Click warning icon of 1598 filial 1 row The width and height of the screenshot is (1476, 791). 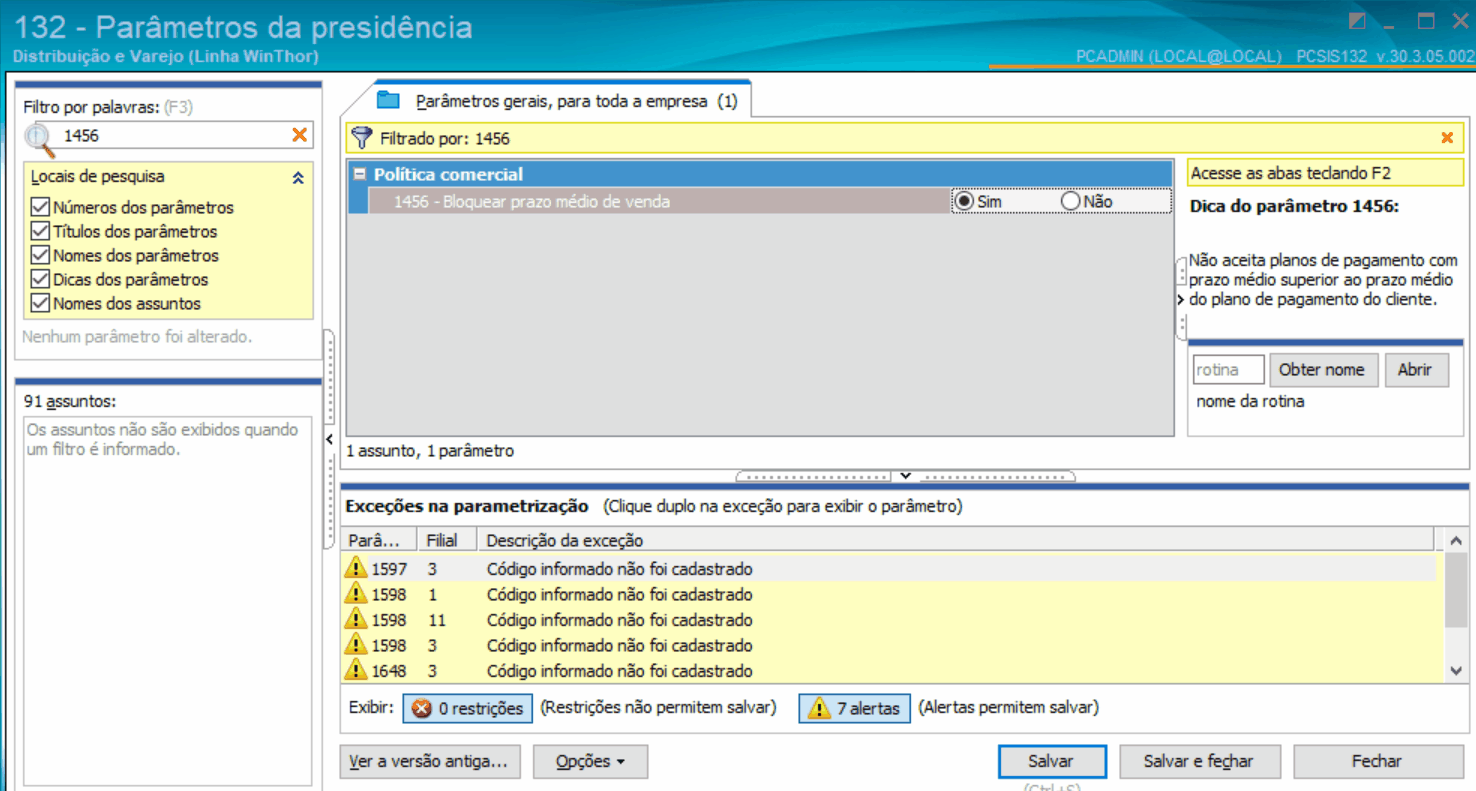click(x=356, y=594)
